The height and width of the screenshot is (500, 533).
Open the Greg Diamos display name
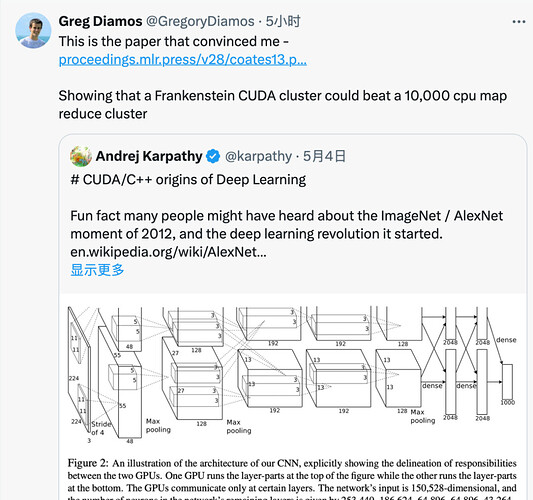point(100,21)
